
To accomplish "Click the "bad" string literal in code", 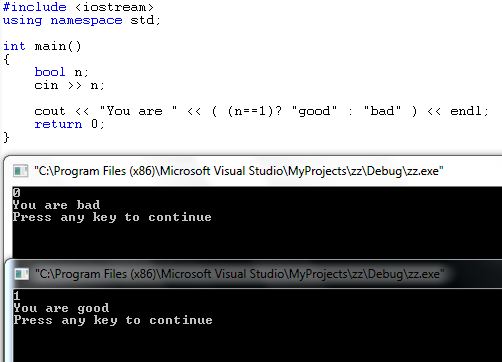I will (382, 111).
